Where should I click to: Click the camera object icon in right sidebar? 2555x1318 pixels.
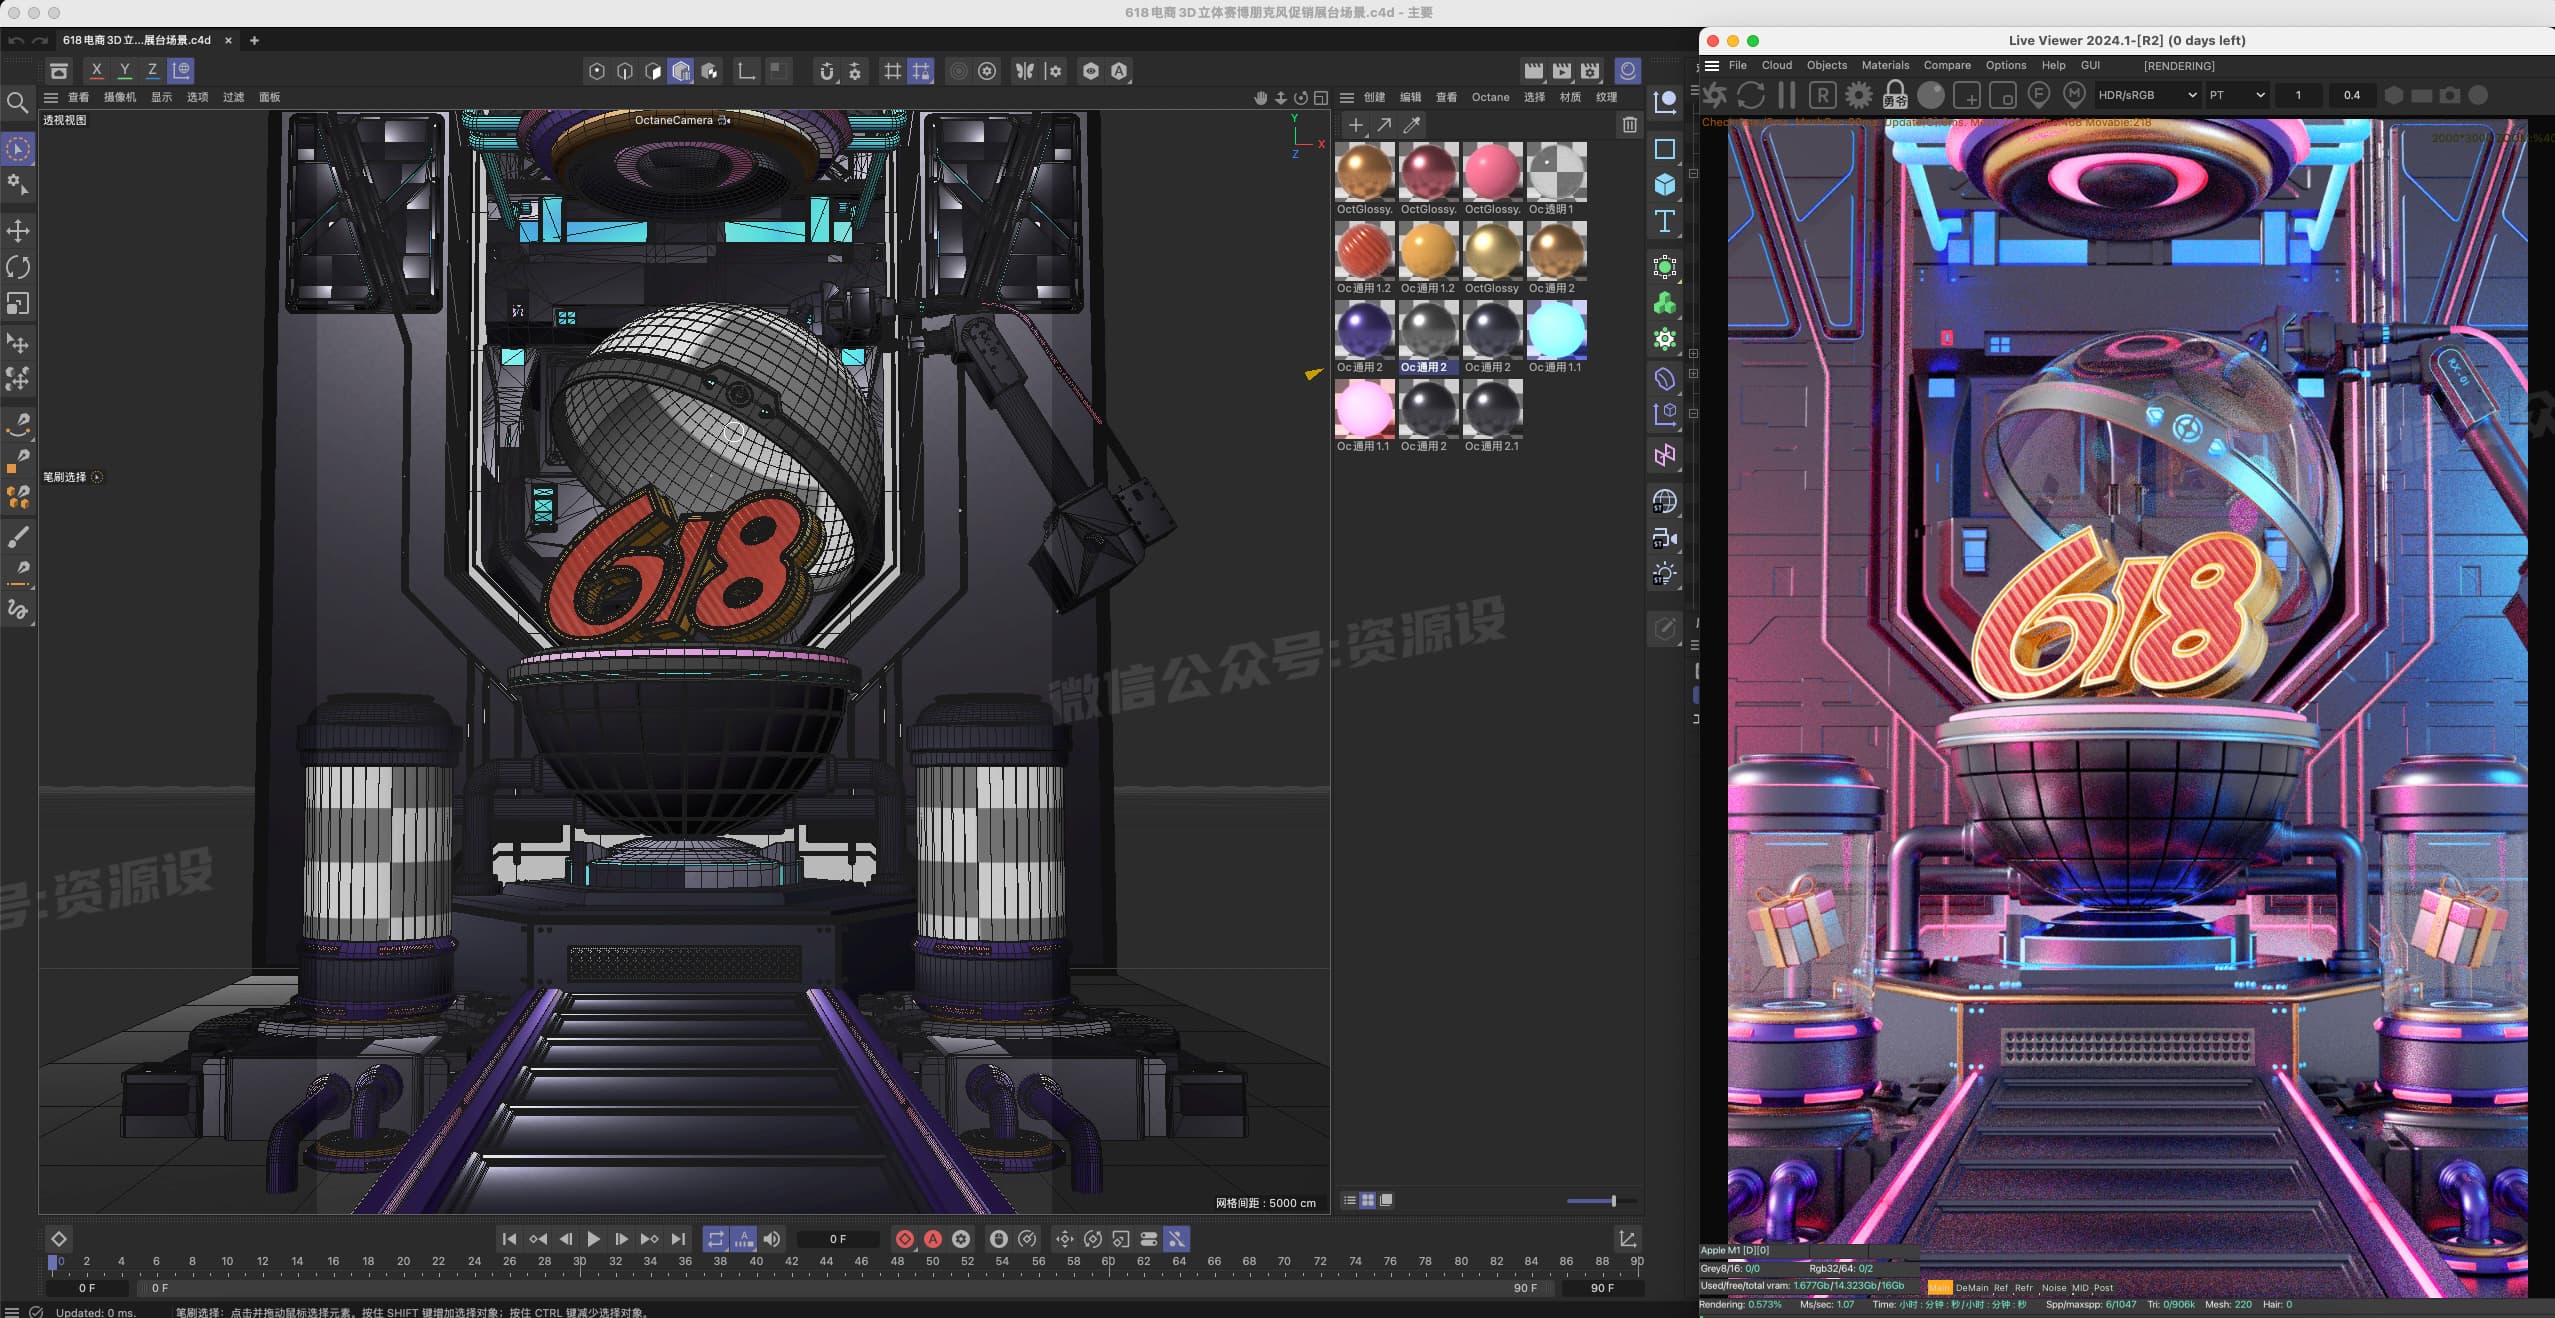tap(1664, 538)
